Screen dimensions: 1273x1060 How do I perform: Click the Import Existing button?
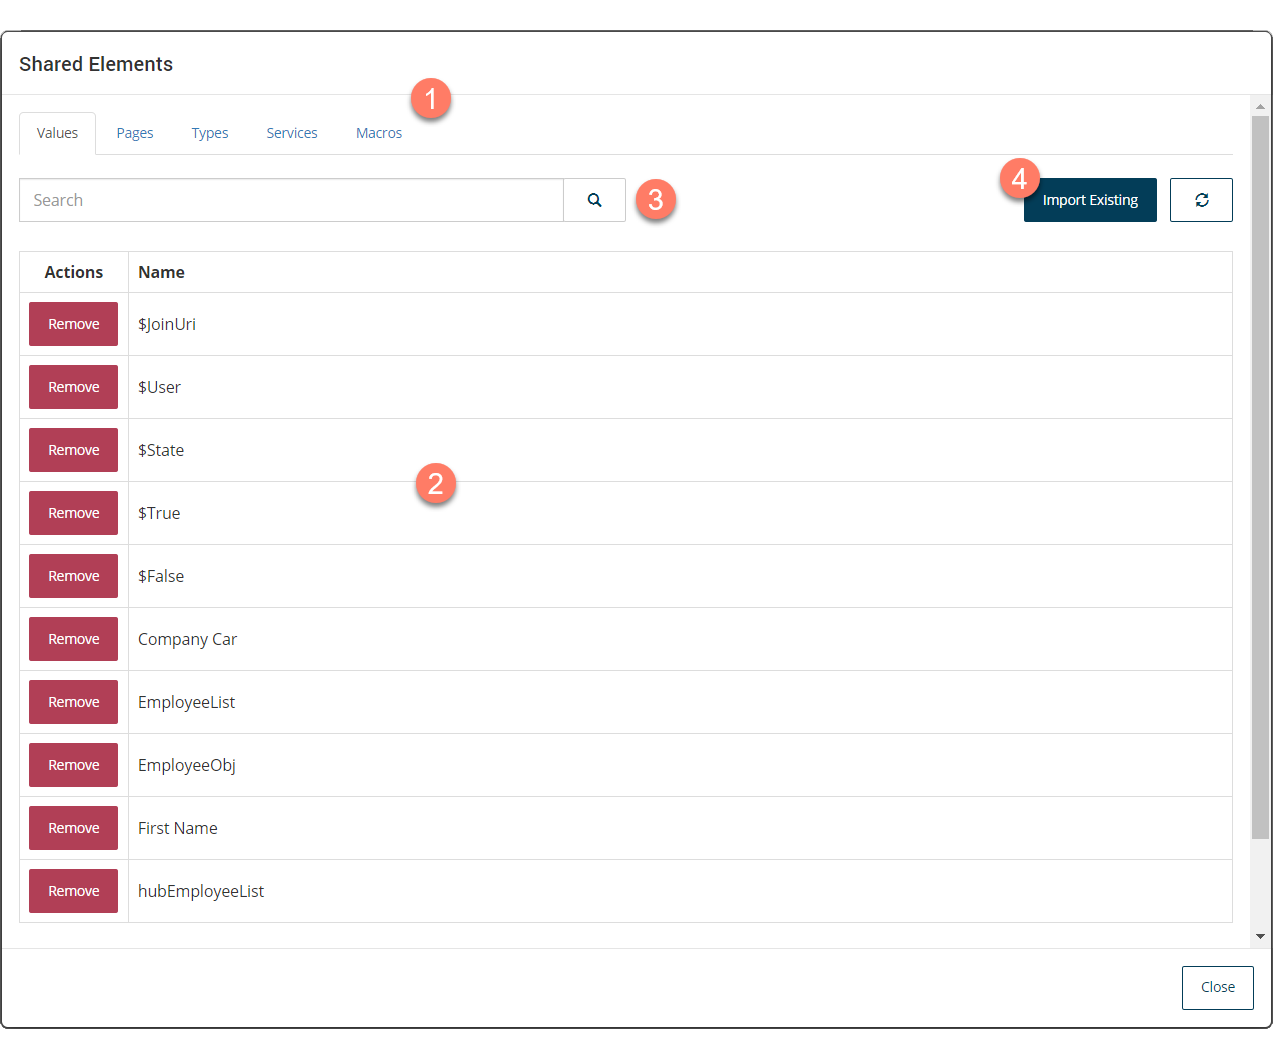(1090, 200)
